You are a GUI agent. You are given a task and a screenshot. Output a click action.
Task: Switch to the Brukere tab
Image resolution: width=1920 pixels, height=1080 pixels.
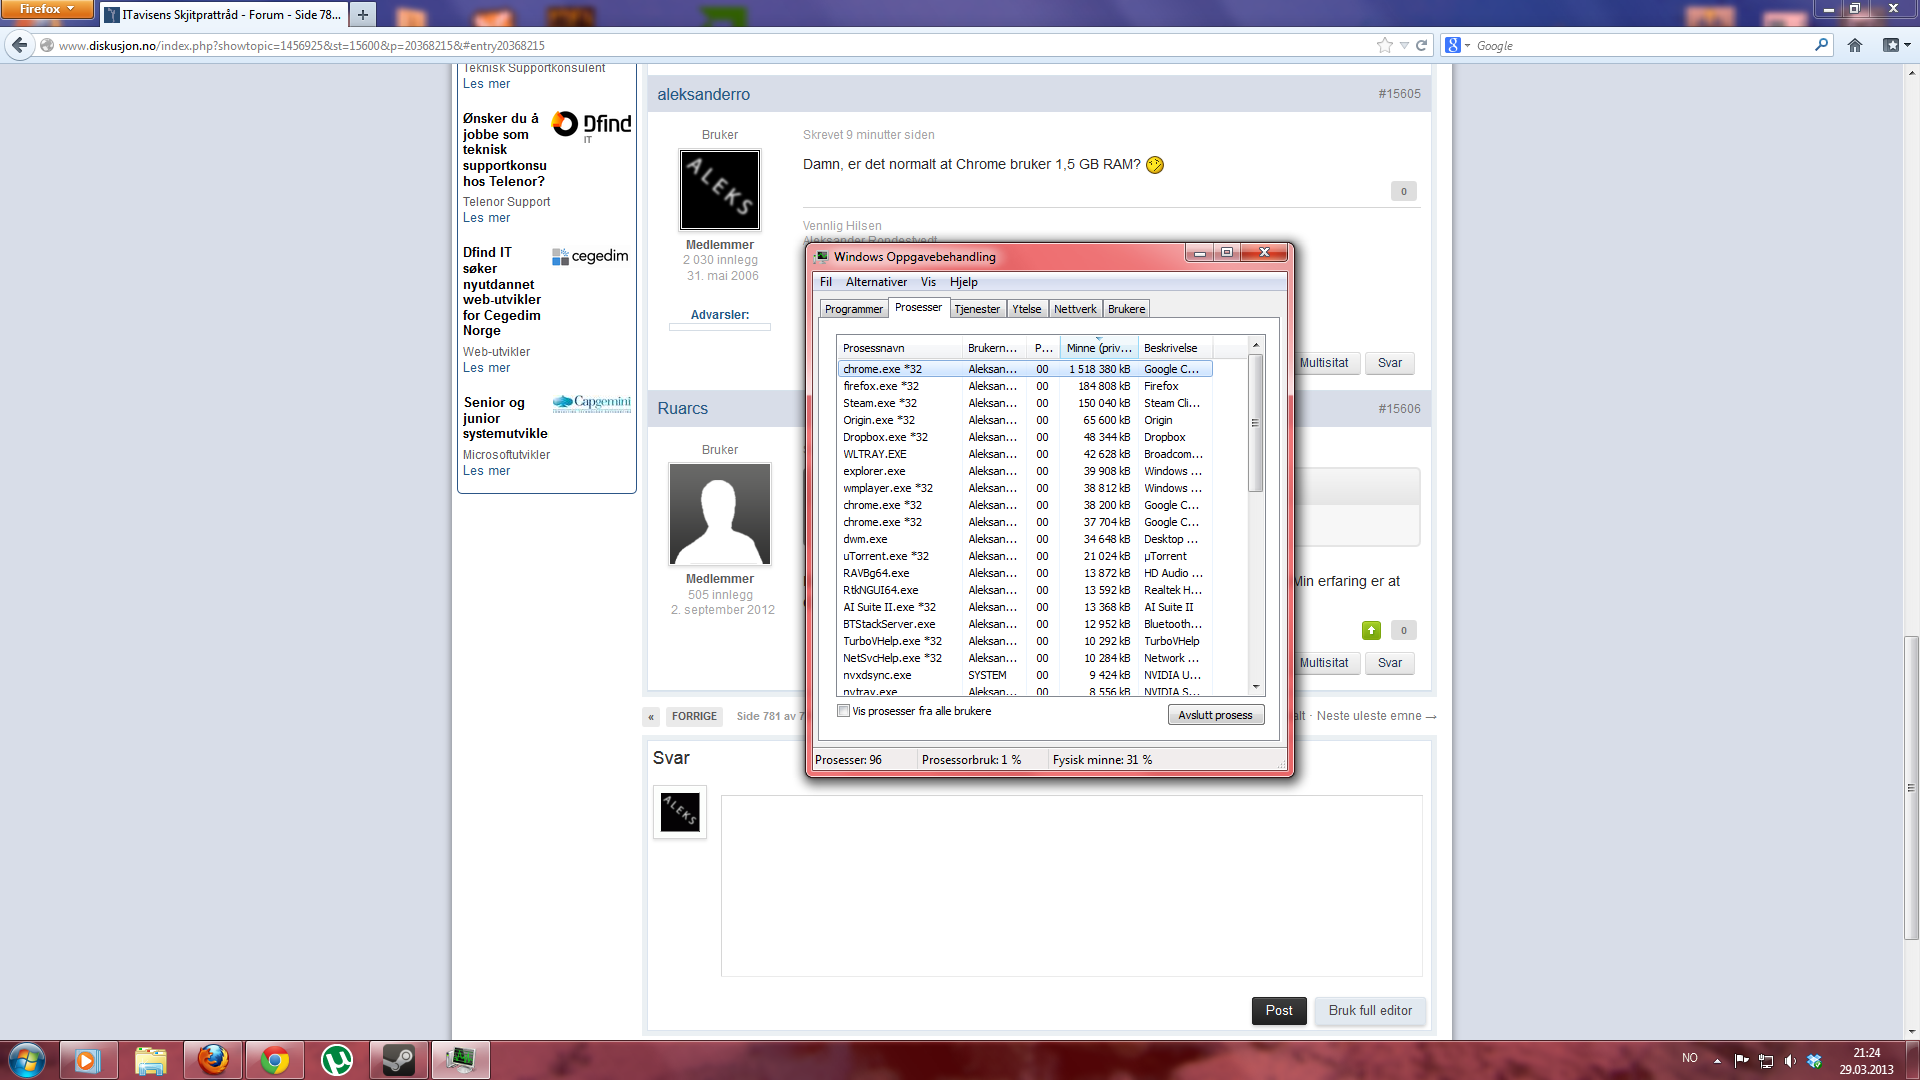[1126, 309]
